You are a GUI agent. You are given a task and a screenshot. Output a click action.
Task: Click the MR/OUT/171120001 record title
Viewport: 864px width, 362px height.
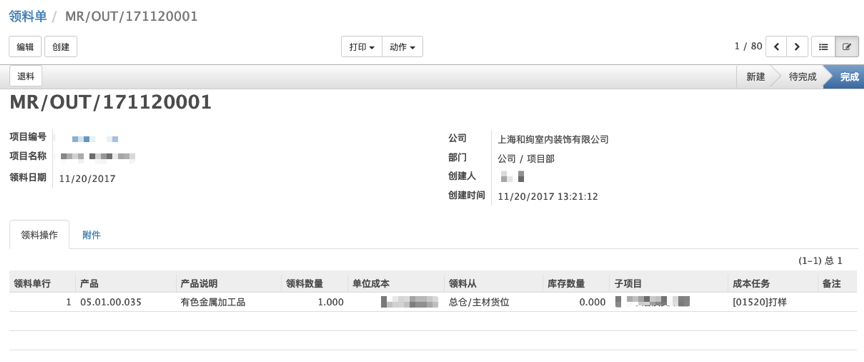coord(111,102)
